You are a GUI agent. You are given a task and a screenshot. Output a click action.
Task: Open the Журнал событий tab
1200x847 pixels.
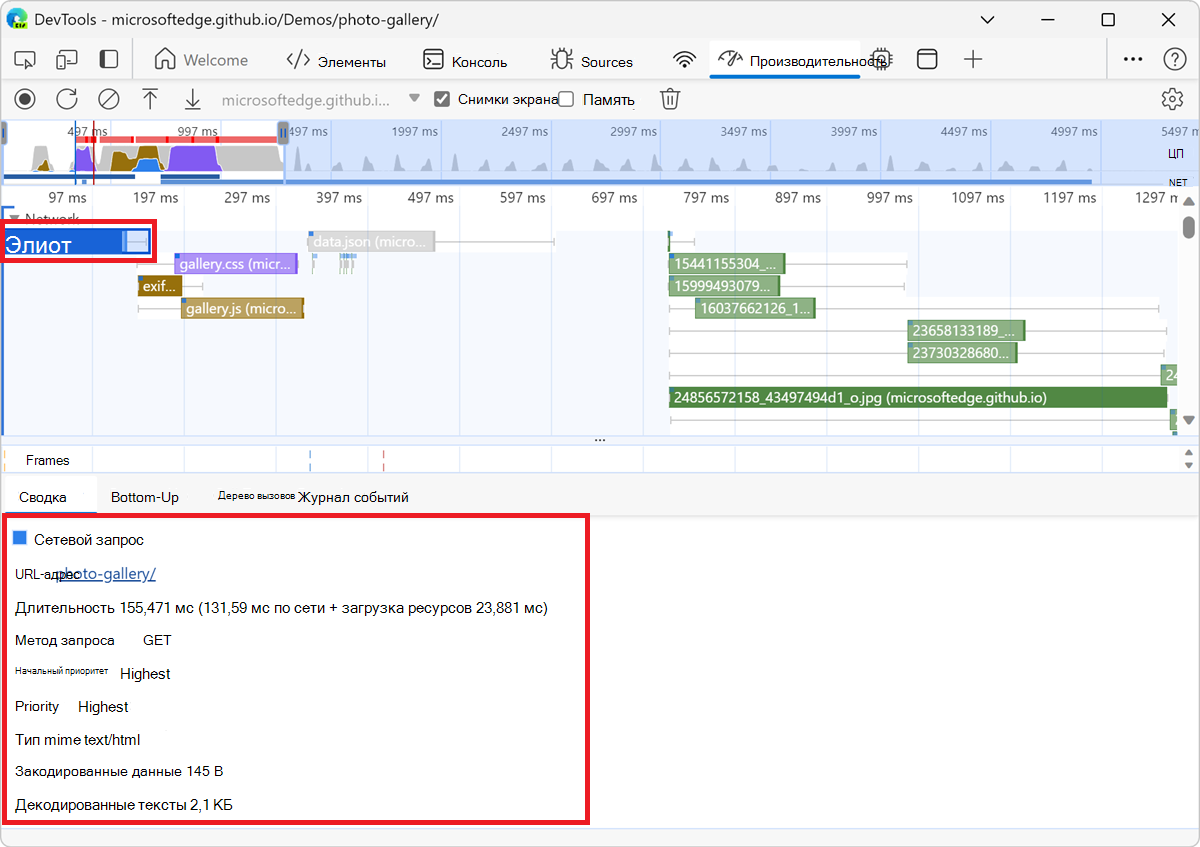click(x=353, y=497)
